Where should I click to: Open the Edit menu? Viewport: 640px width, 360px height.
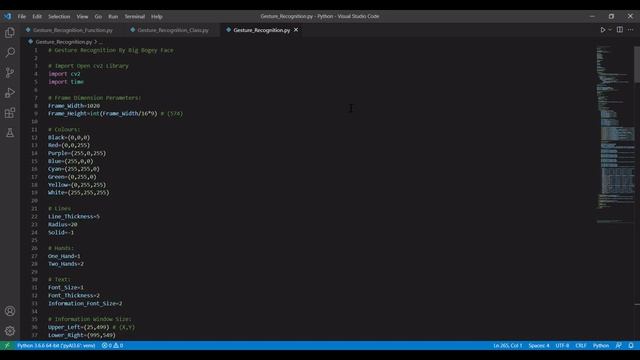tap(37, 16)
